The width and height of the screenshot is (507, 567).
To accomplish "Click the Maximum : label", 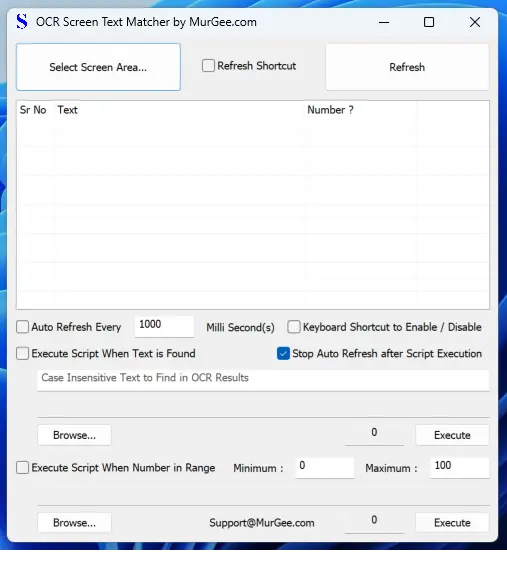I will pyautogui.click(x=391, y=468).
